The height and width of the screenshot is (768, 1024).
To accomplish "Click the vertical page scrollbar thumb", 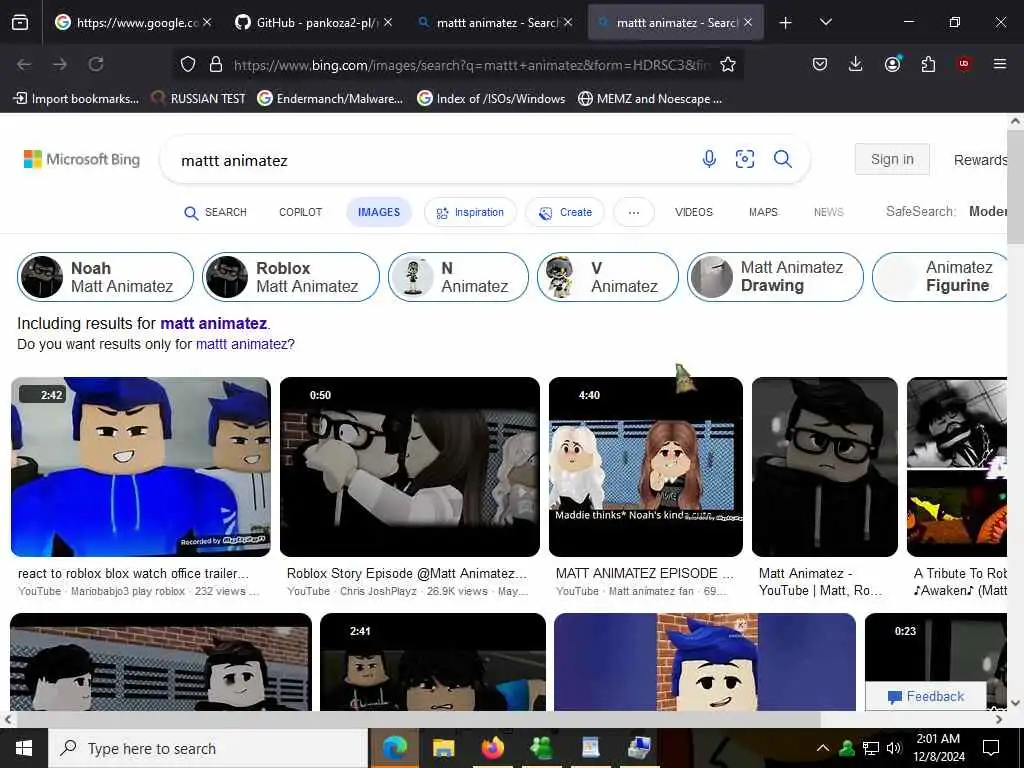I will click(1015, 186).
